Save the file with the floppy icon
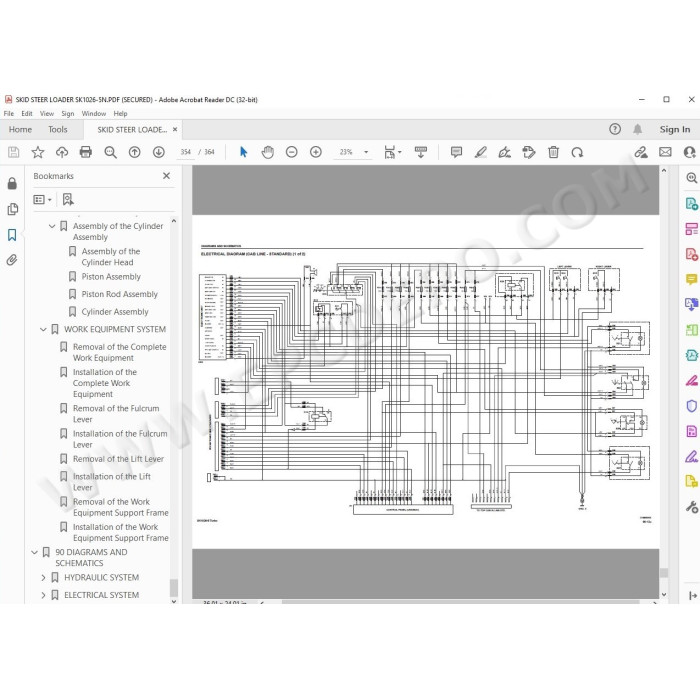The height and width of the screenshot is (700, 700). (x=13, y=152)
